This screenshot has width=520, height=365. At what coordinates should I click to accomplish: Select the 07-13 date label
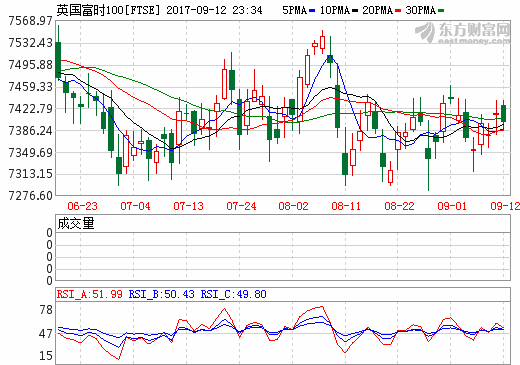188,206
